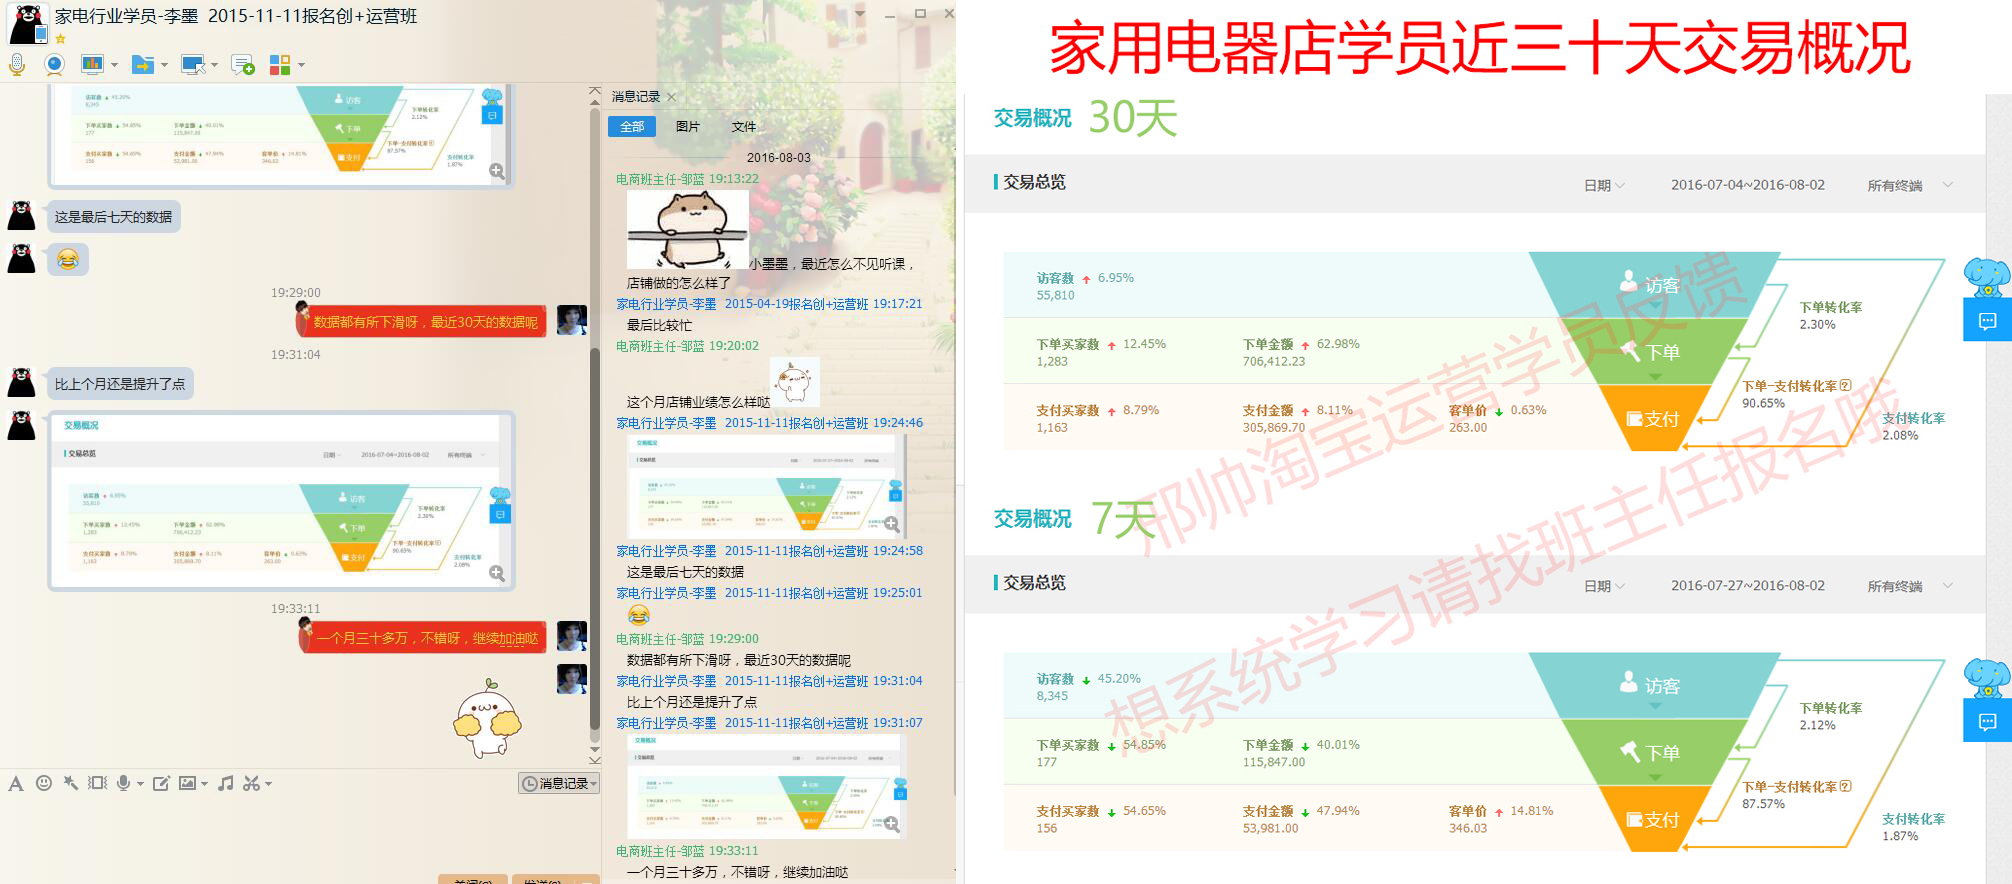Viewport: 2012px width, 884px height.
Task: Switch to the 图片 tab in message history
Action: pos(688,127)
